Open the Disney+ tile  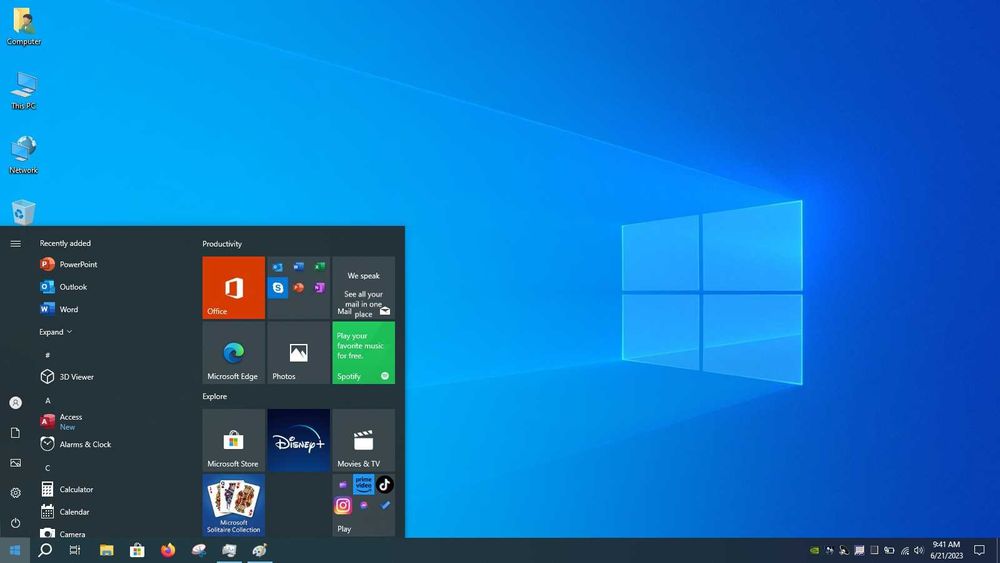coord(298,440)
